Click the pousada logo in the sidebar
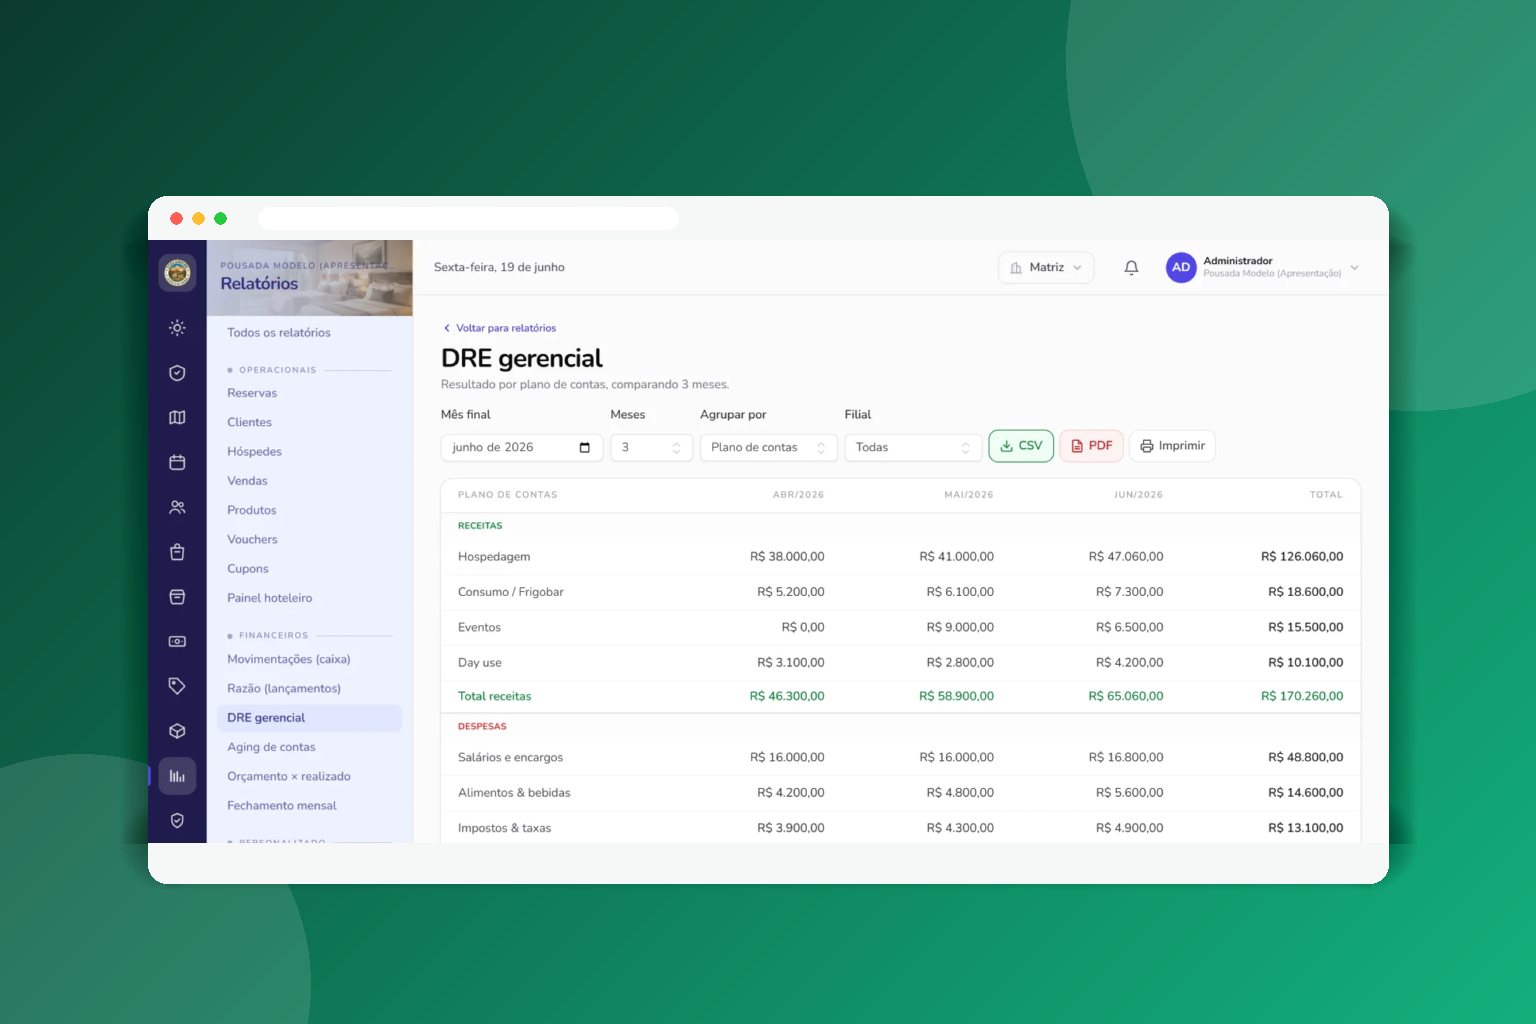Viewport: 1536px width, 1024px height. [x=177, y=271]
